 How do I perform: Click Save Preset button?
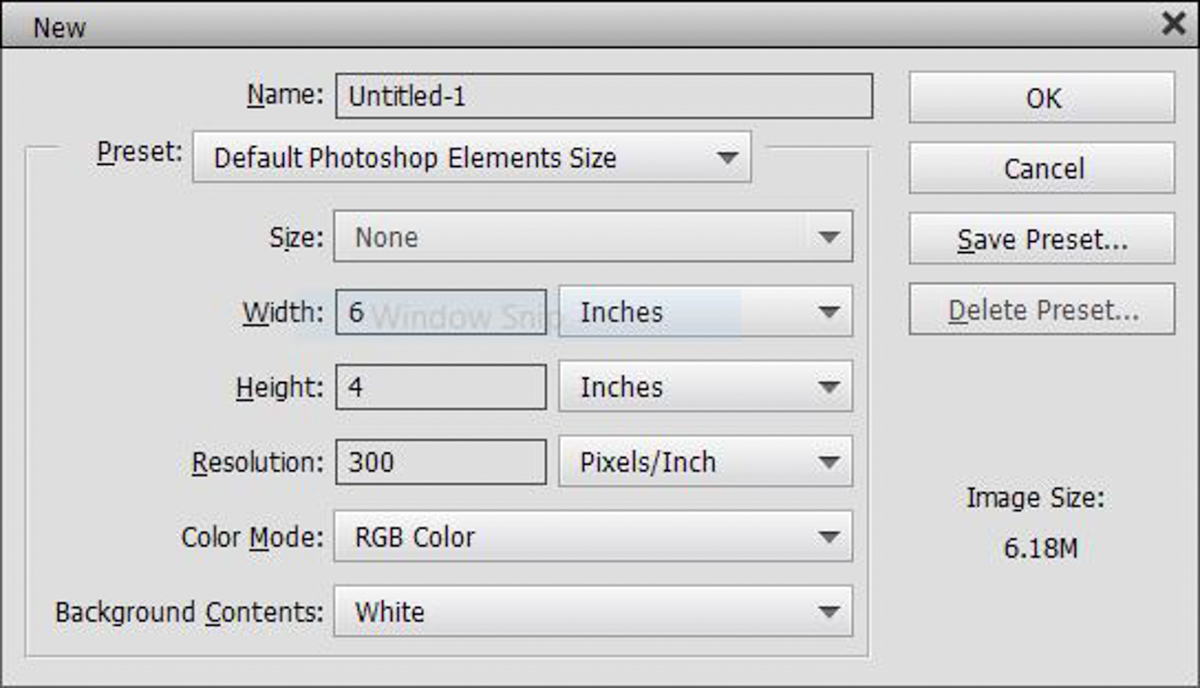click(x=1042, y=239)
